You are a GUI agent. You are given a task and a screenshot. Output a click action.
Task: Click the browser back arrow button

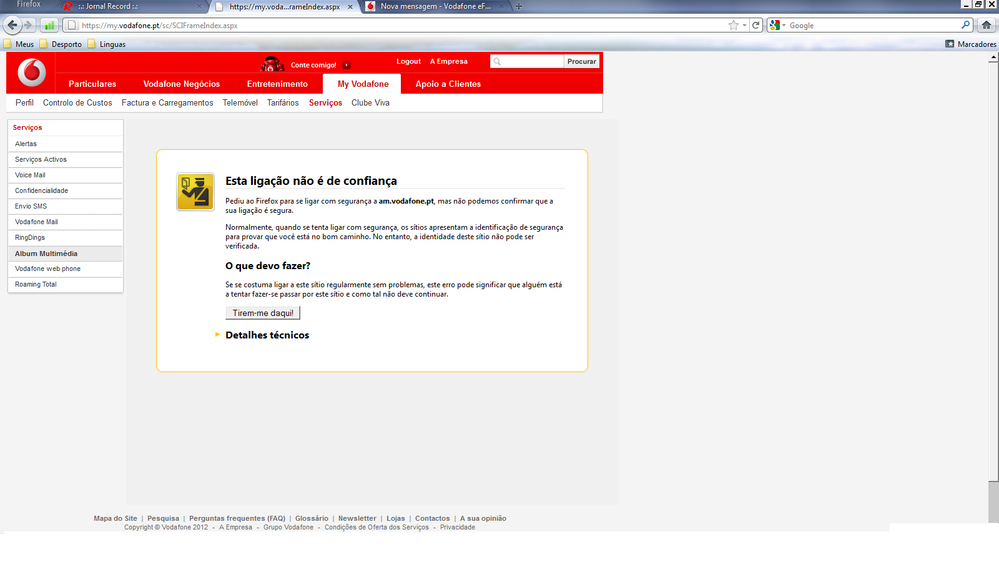coord(13,25)
